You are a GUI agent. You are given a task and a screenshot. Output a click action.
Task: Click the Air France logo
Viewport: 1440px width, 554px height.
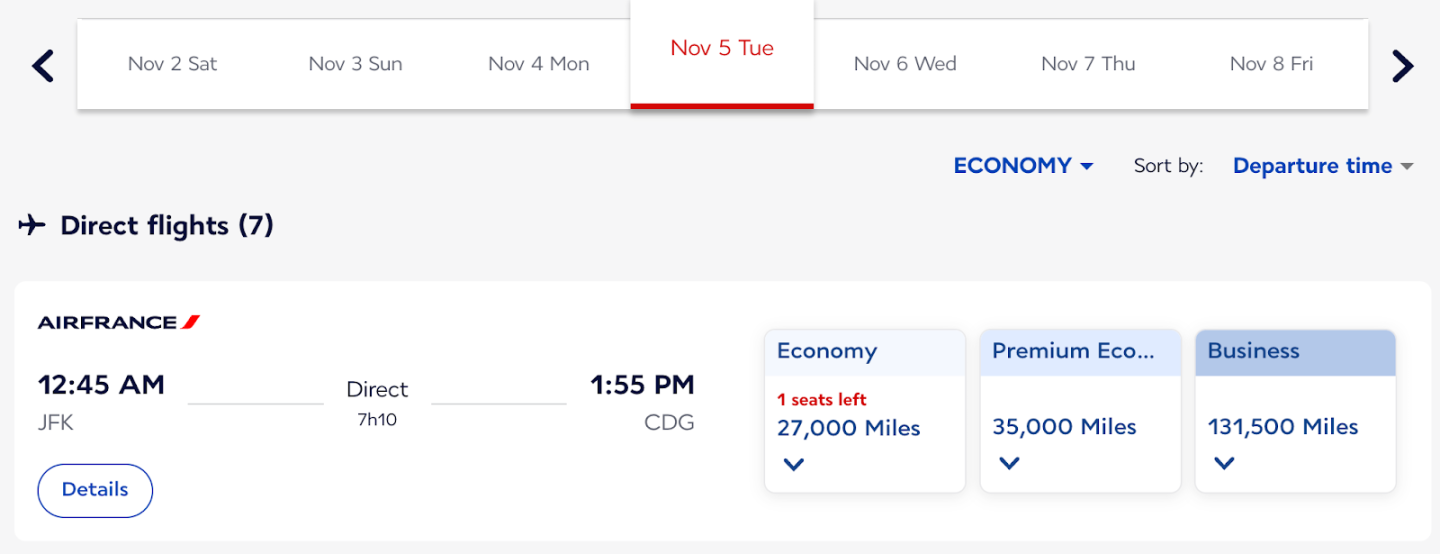pos(119,322)
